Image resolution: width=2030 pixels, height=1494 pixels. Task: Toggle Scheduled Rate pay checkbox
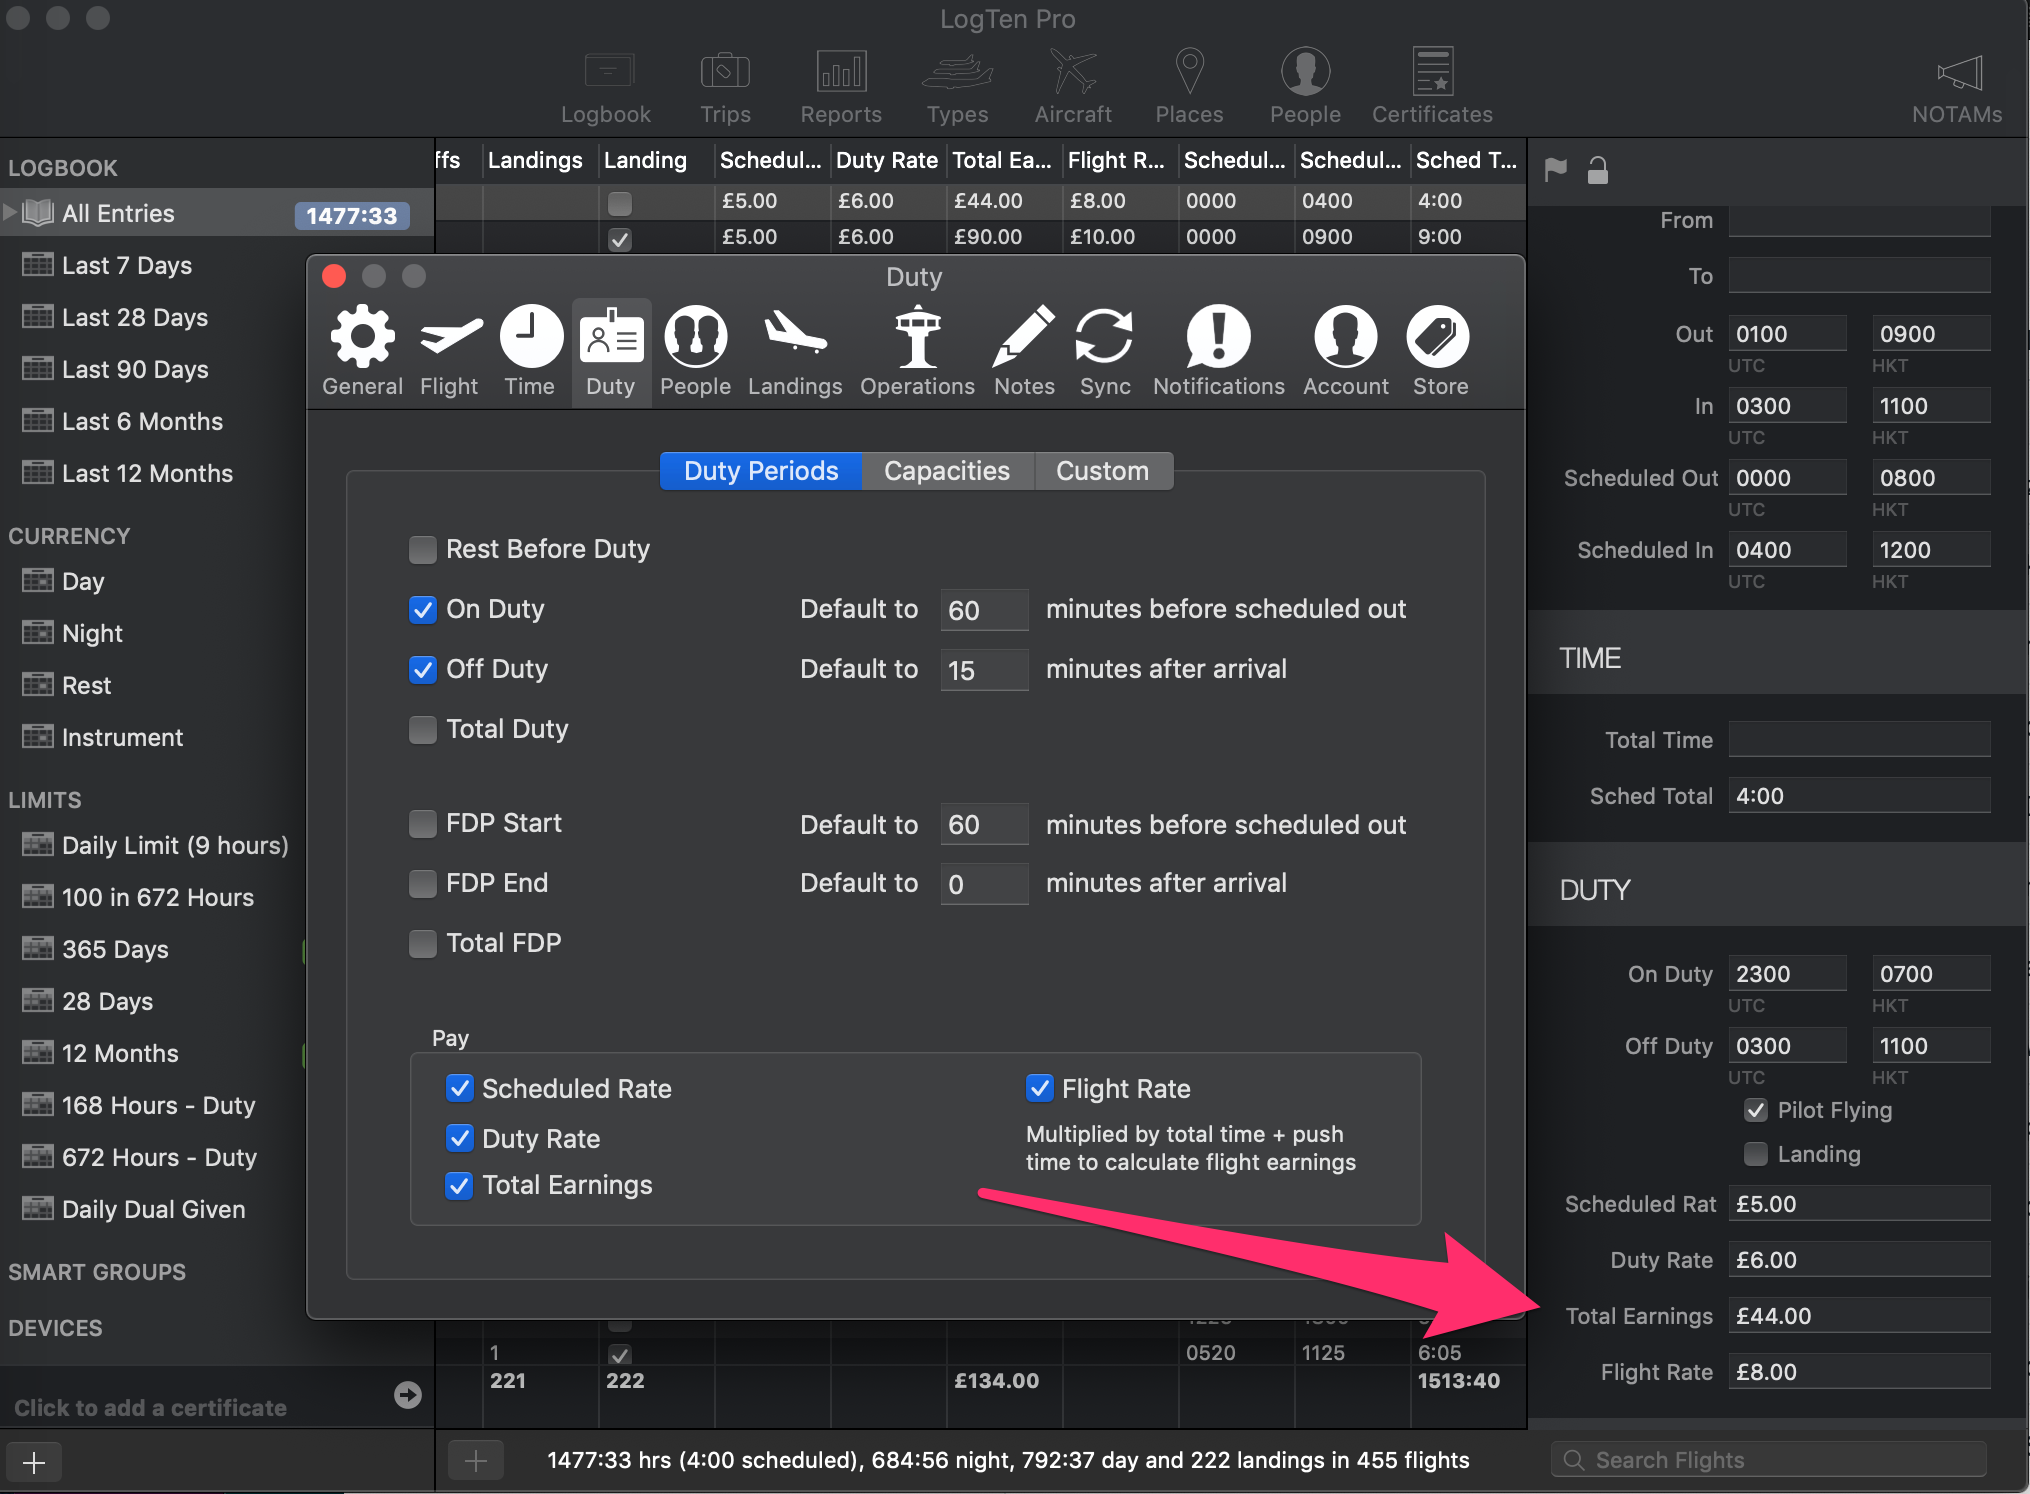pyautogui.click(x=459, y=1088)
